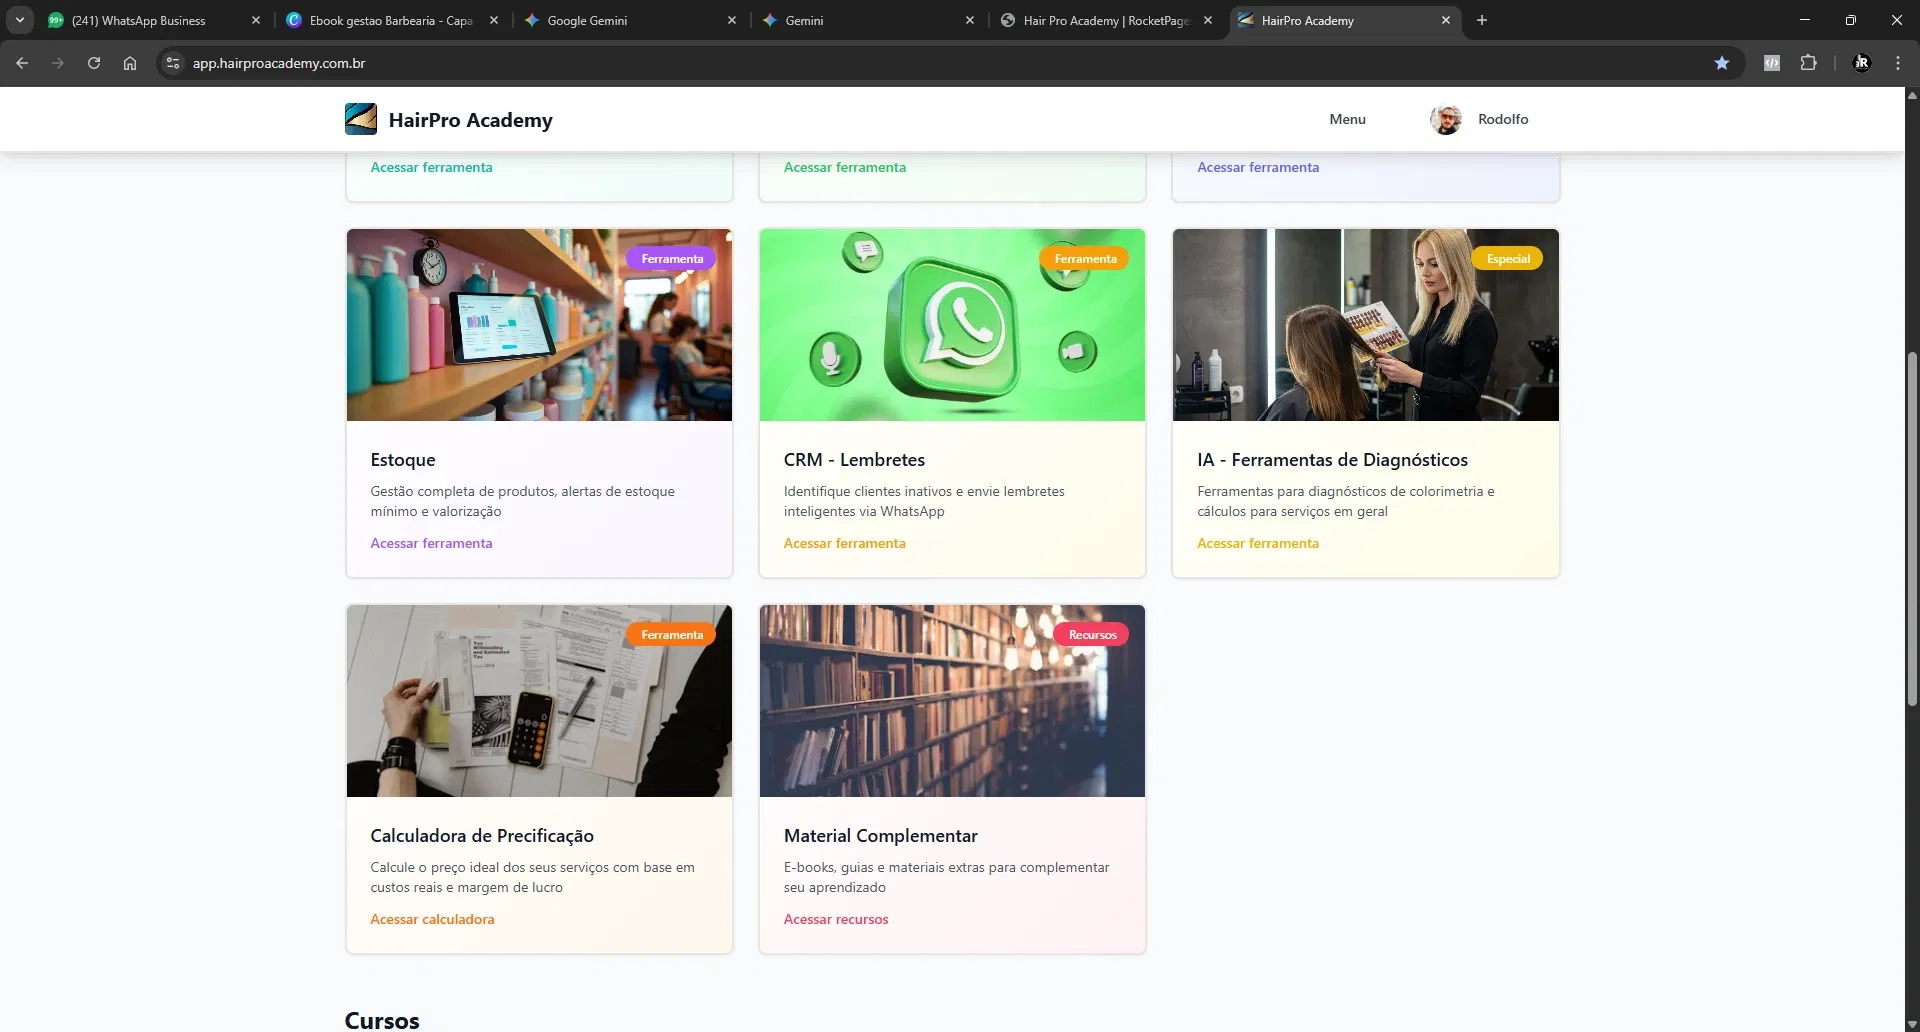1920x1032 pixels.
Task: Click Rodolfo's profile avatar picture
Action: pyautogui.click(x=1445, y=119)
